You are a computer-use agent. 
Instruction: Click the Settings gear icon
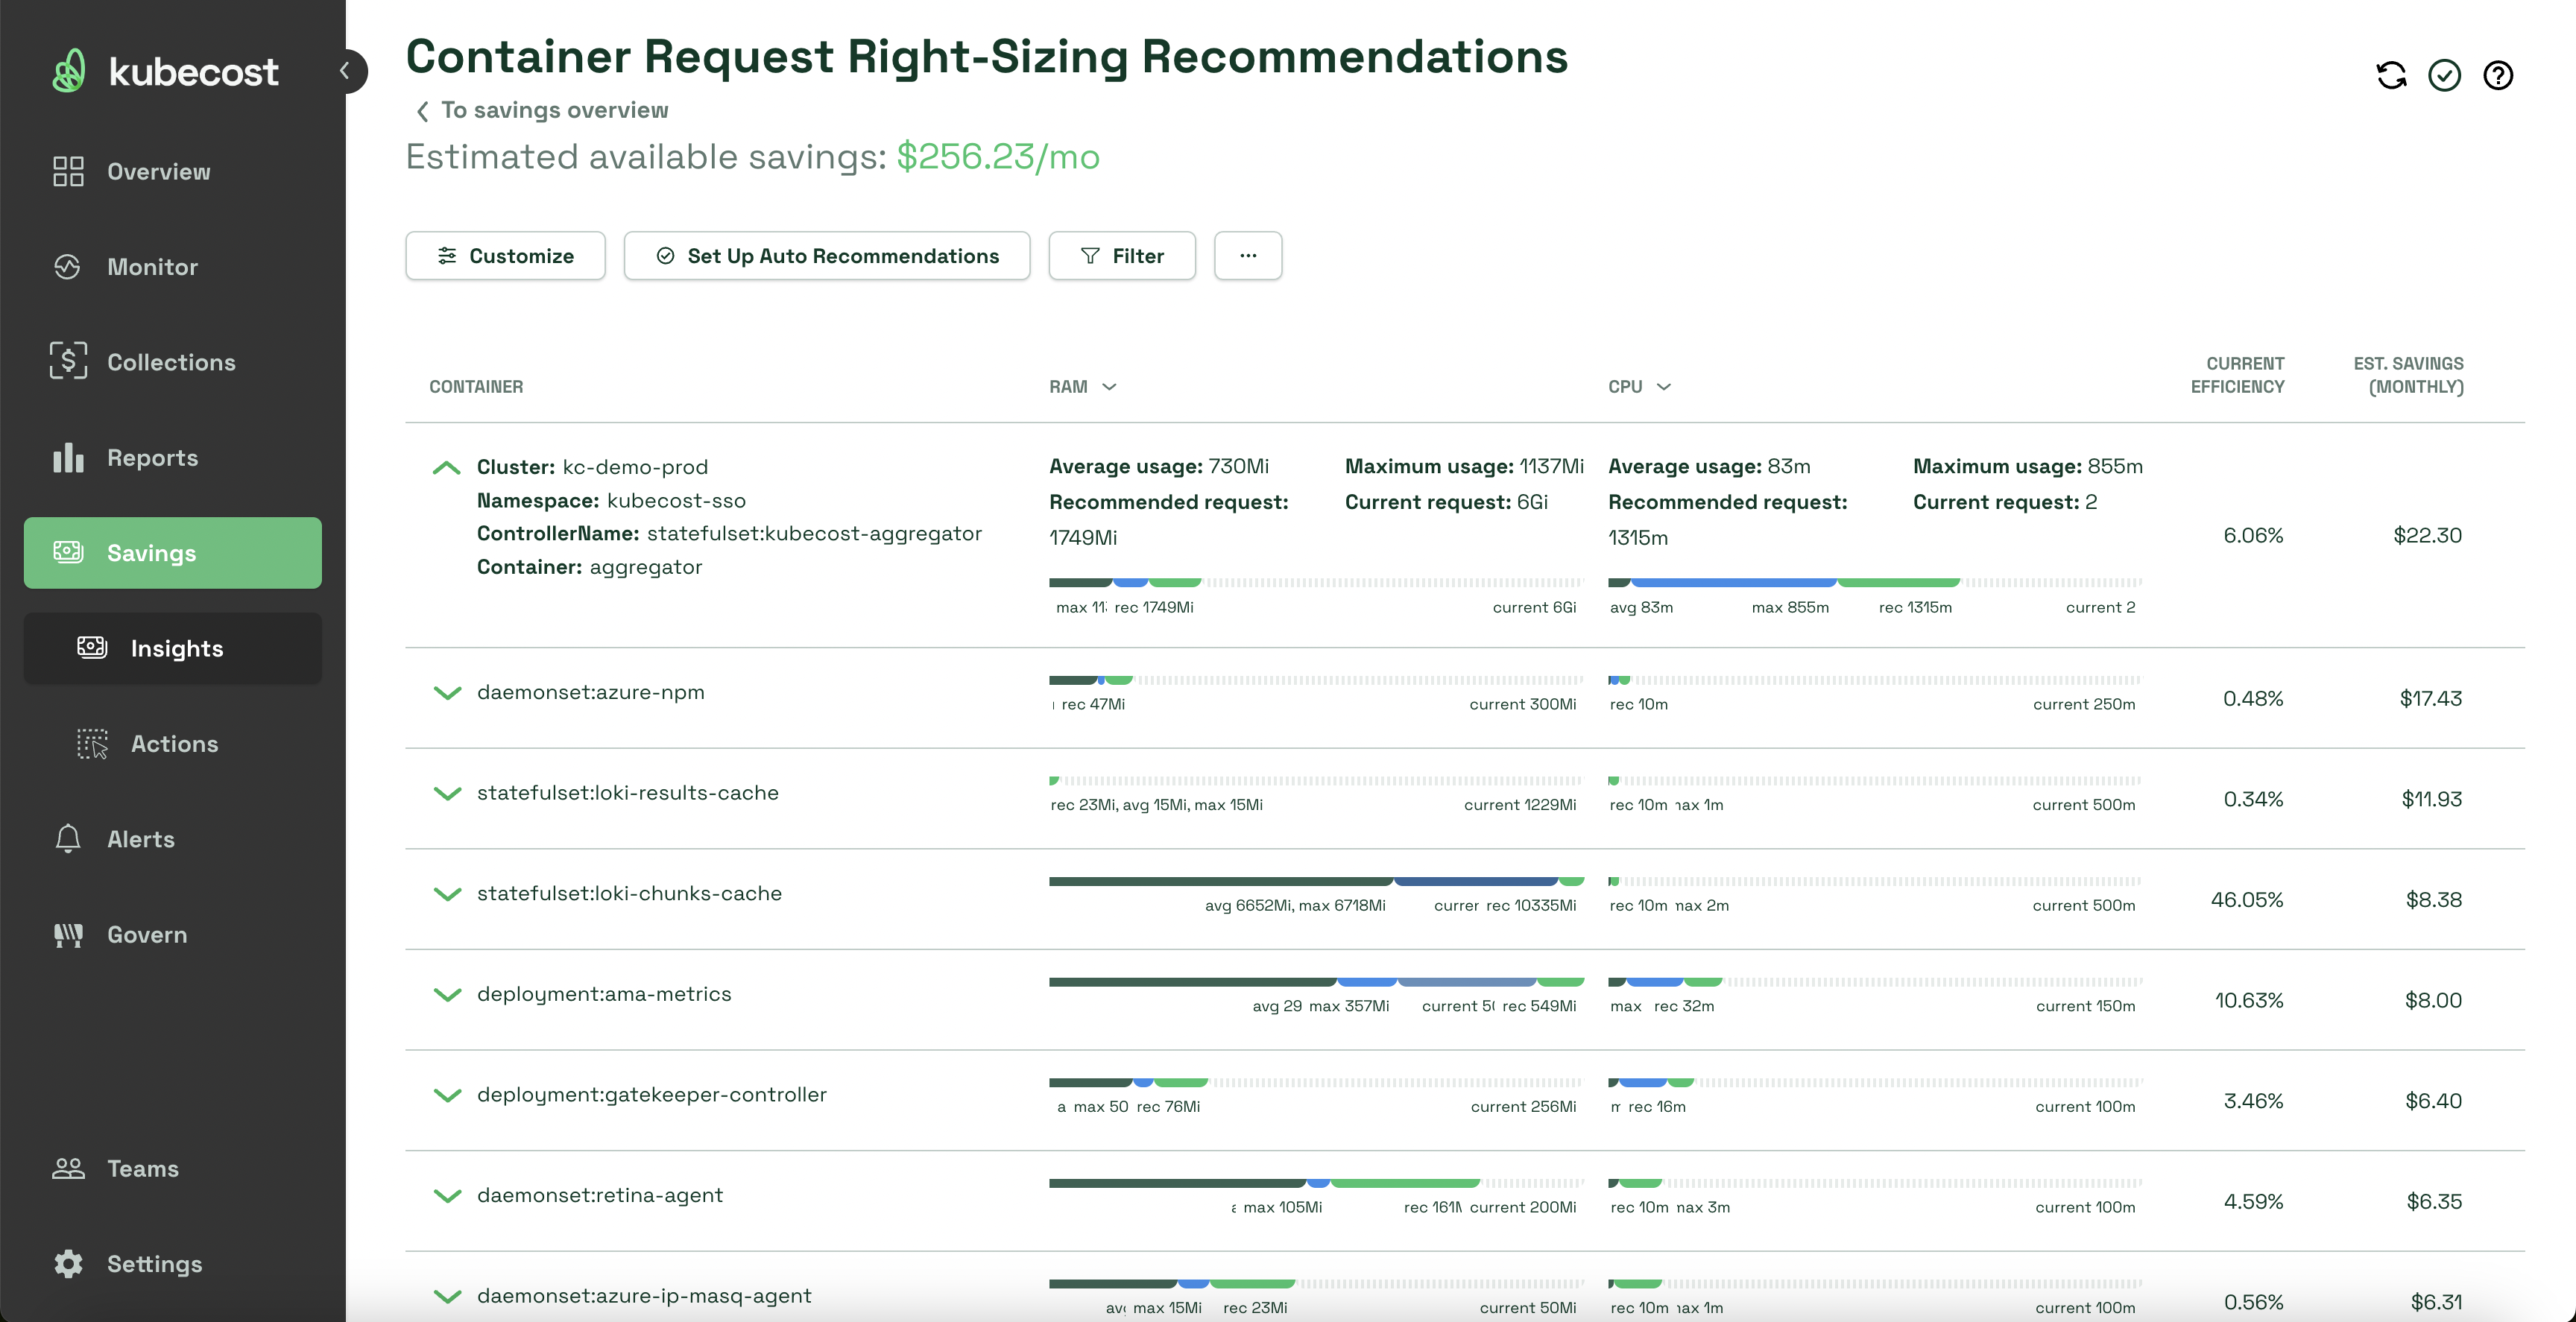click(68, 1263)
